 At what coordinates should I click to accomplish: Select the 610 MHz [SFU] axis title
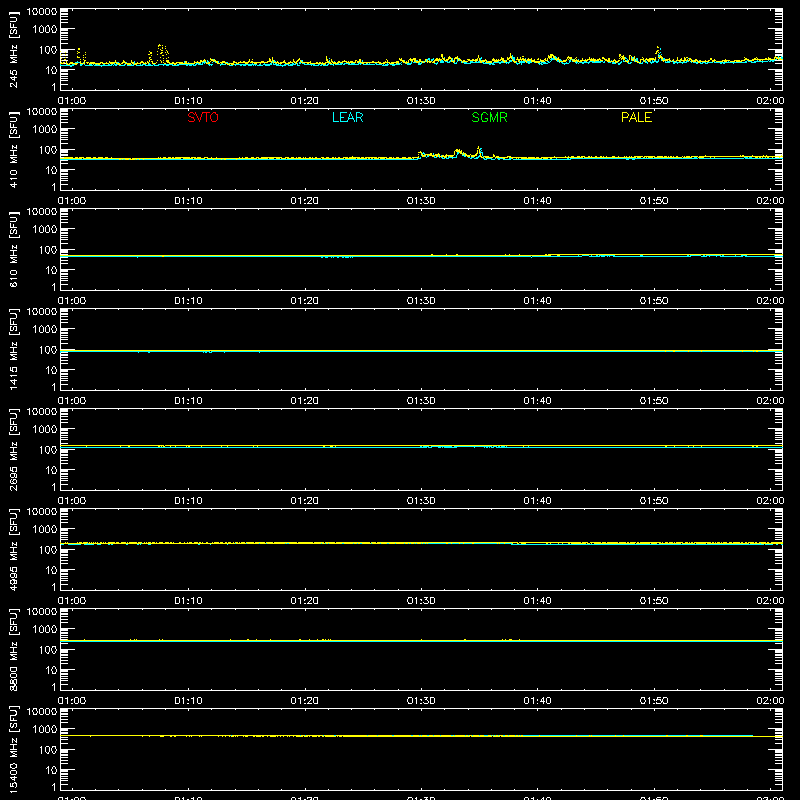14,249
